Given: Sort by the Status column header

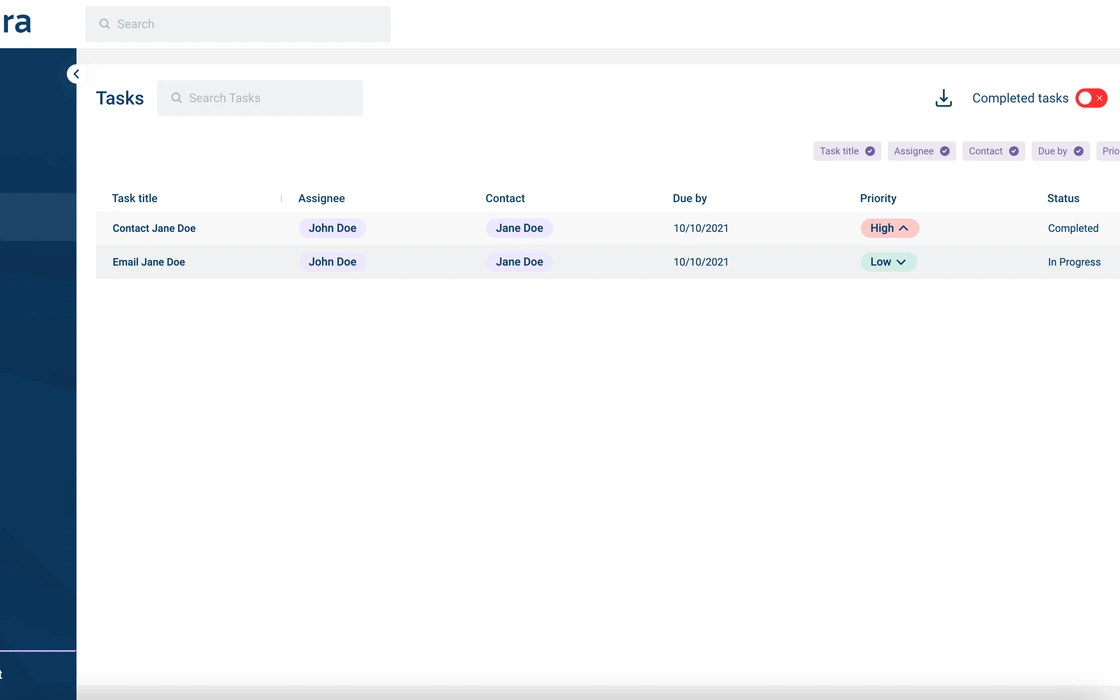Looking at the screenshot, I should point(1063,198).
